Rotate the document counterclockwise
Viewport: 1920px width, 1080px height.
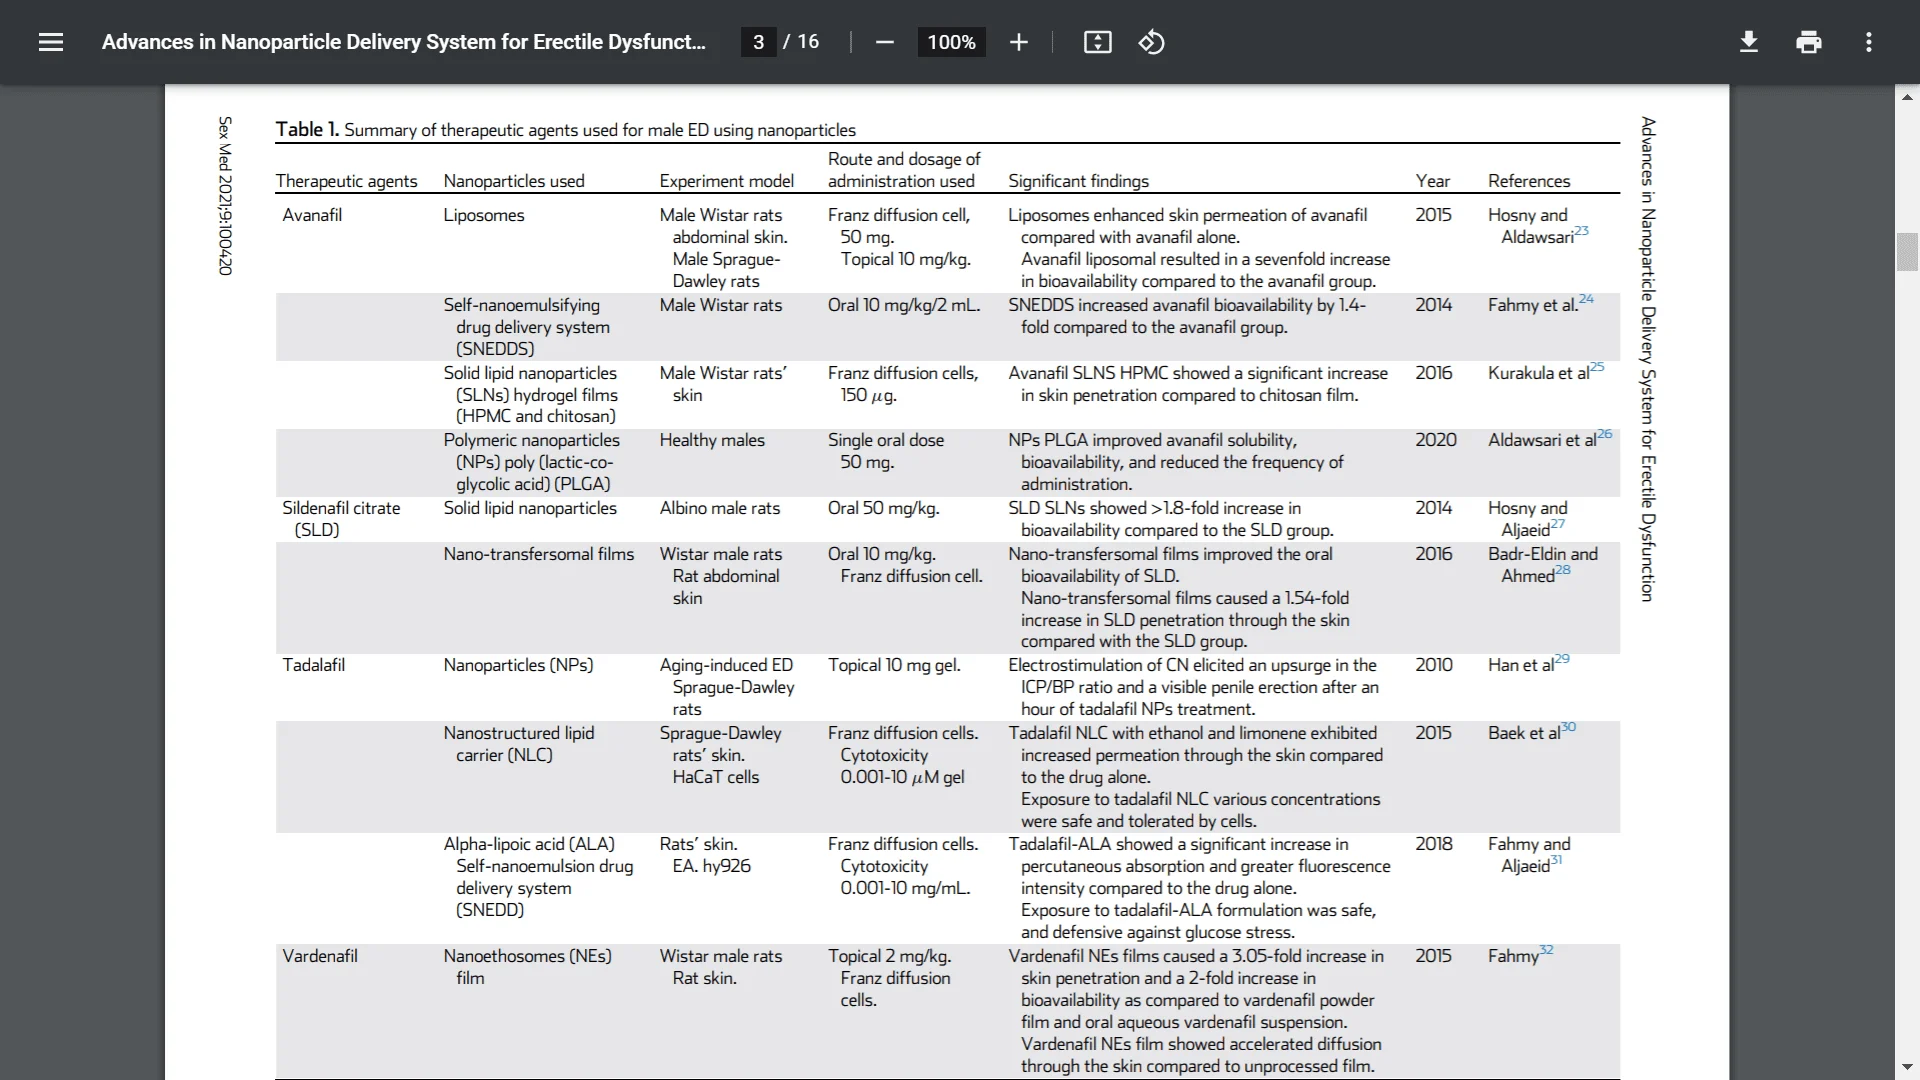point(1151,42)
